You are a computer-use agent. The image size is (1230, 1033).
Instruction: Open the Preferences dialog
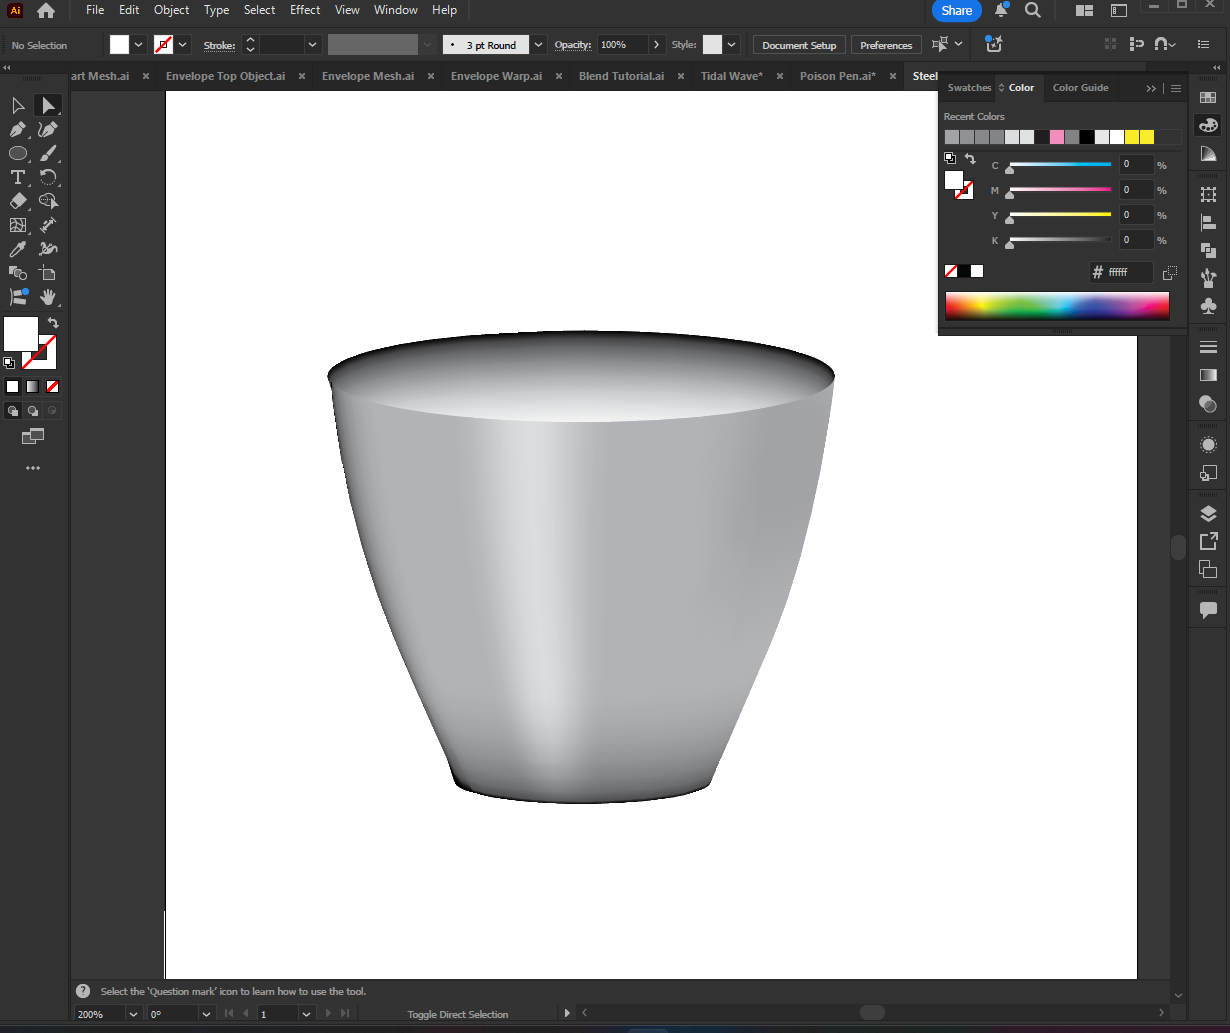(886, 44)
